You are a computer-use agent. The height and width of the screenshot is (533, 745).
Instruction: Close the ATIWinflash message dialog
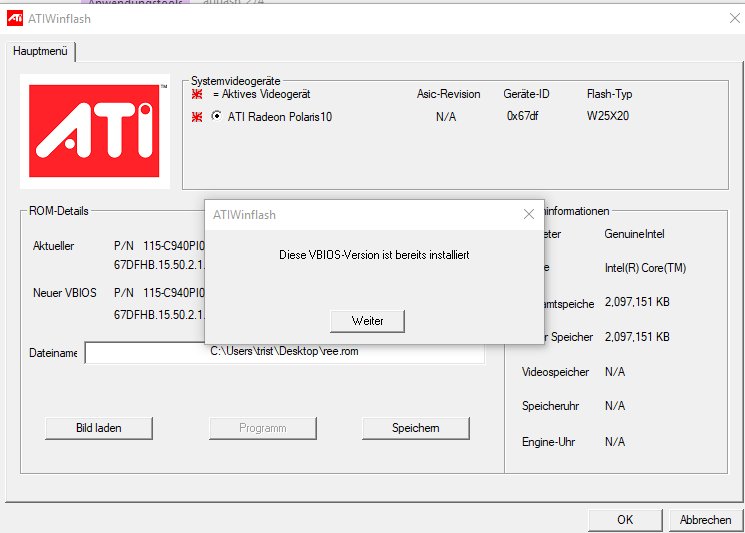529,215
